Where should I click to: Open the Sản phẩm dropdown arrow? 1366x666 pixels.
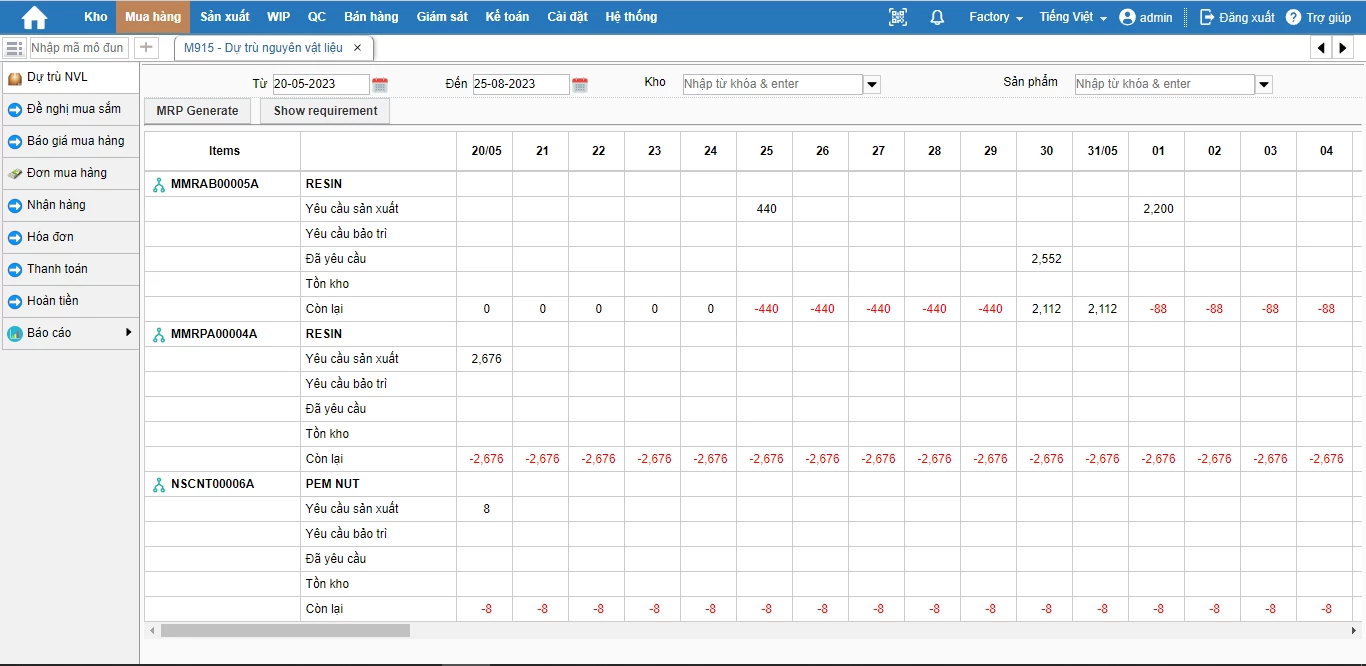(1264, 85)
